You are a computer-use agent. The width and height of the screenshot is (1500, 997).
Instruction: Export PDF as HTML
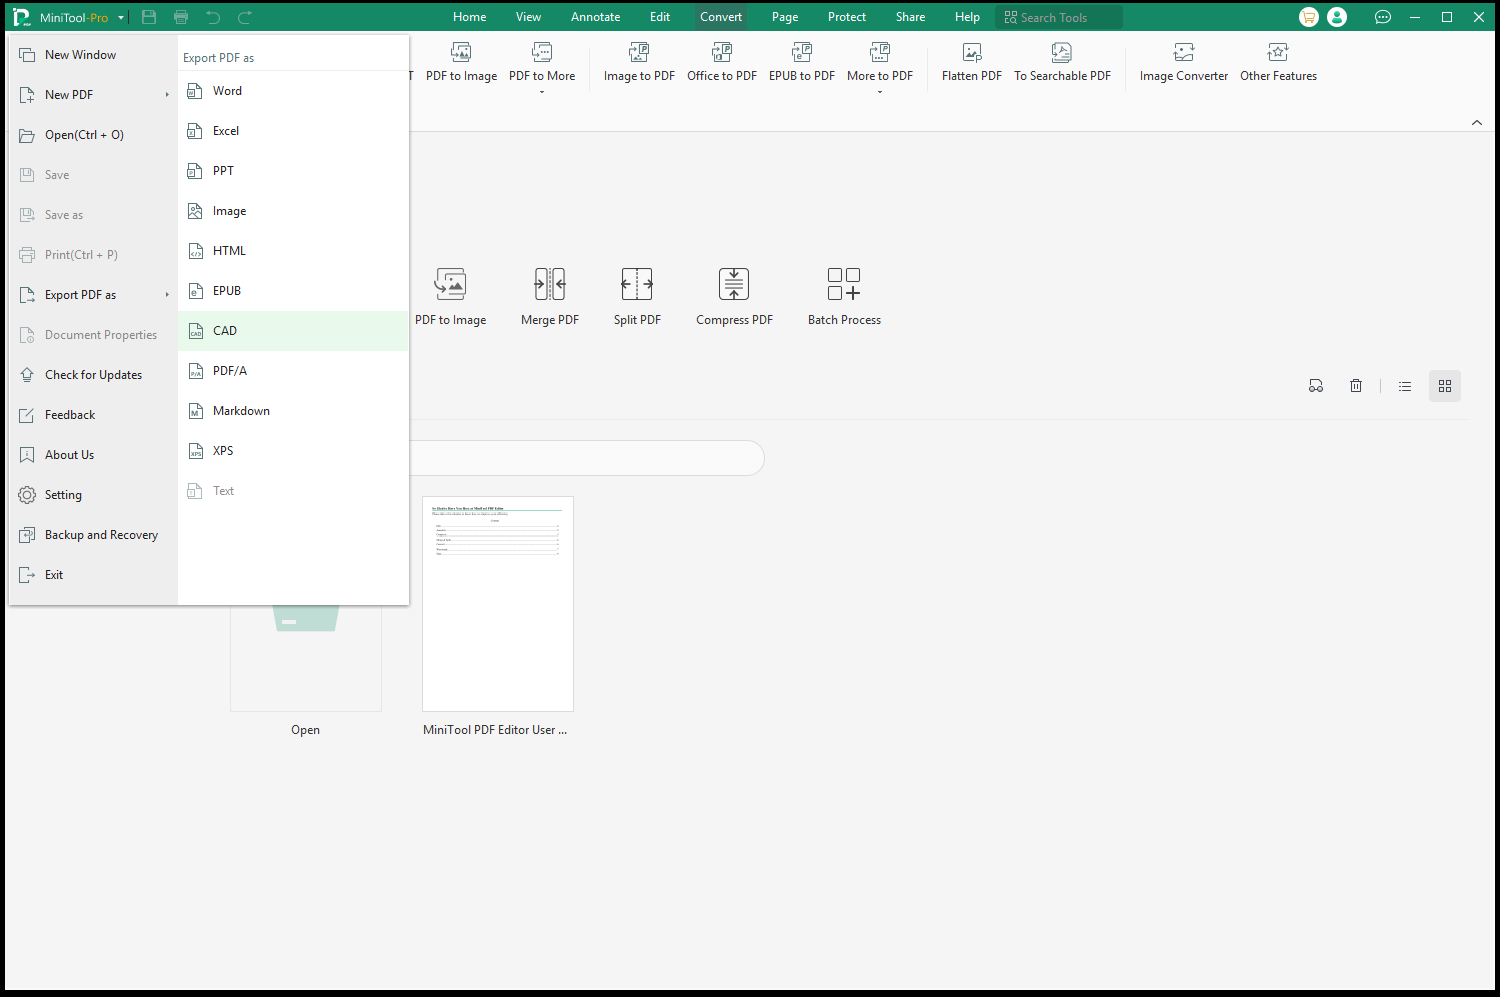[293, 251]
